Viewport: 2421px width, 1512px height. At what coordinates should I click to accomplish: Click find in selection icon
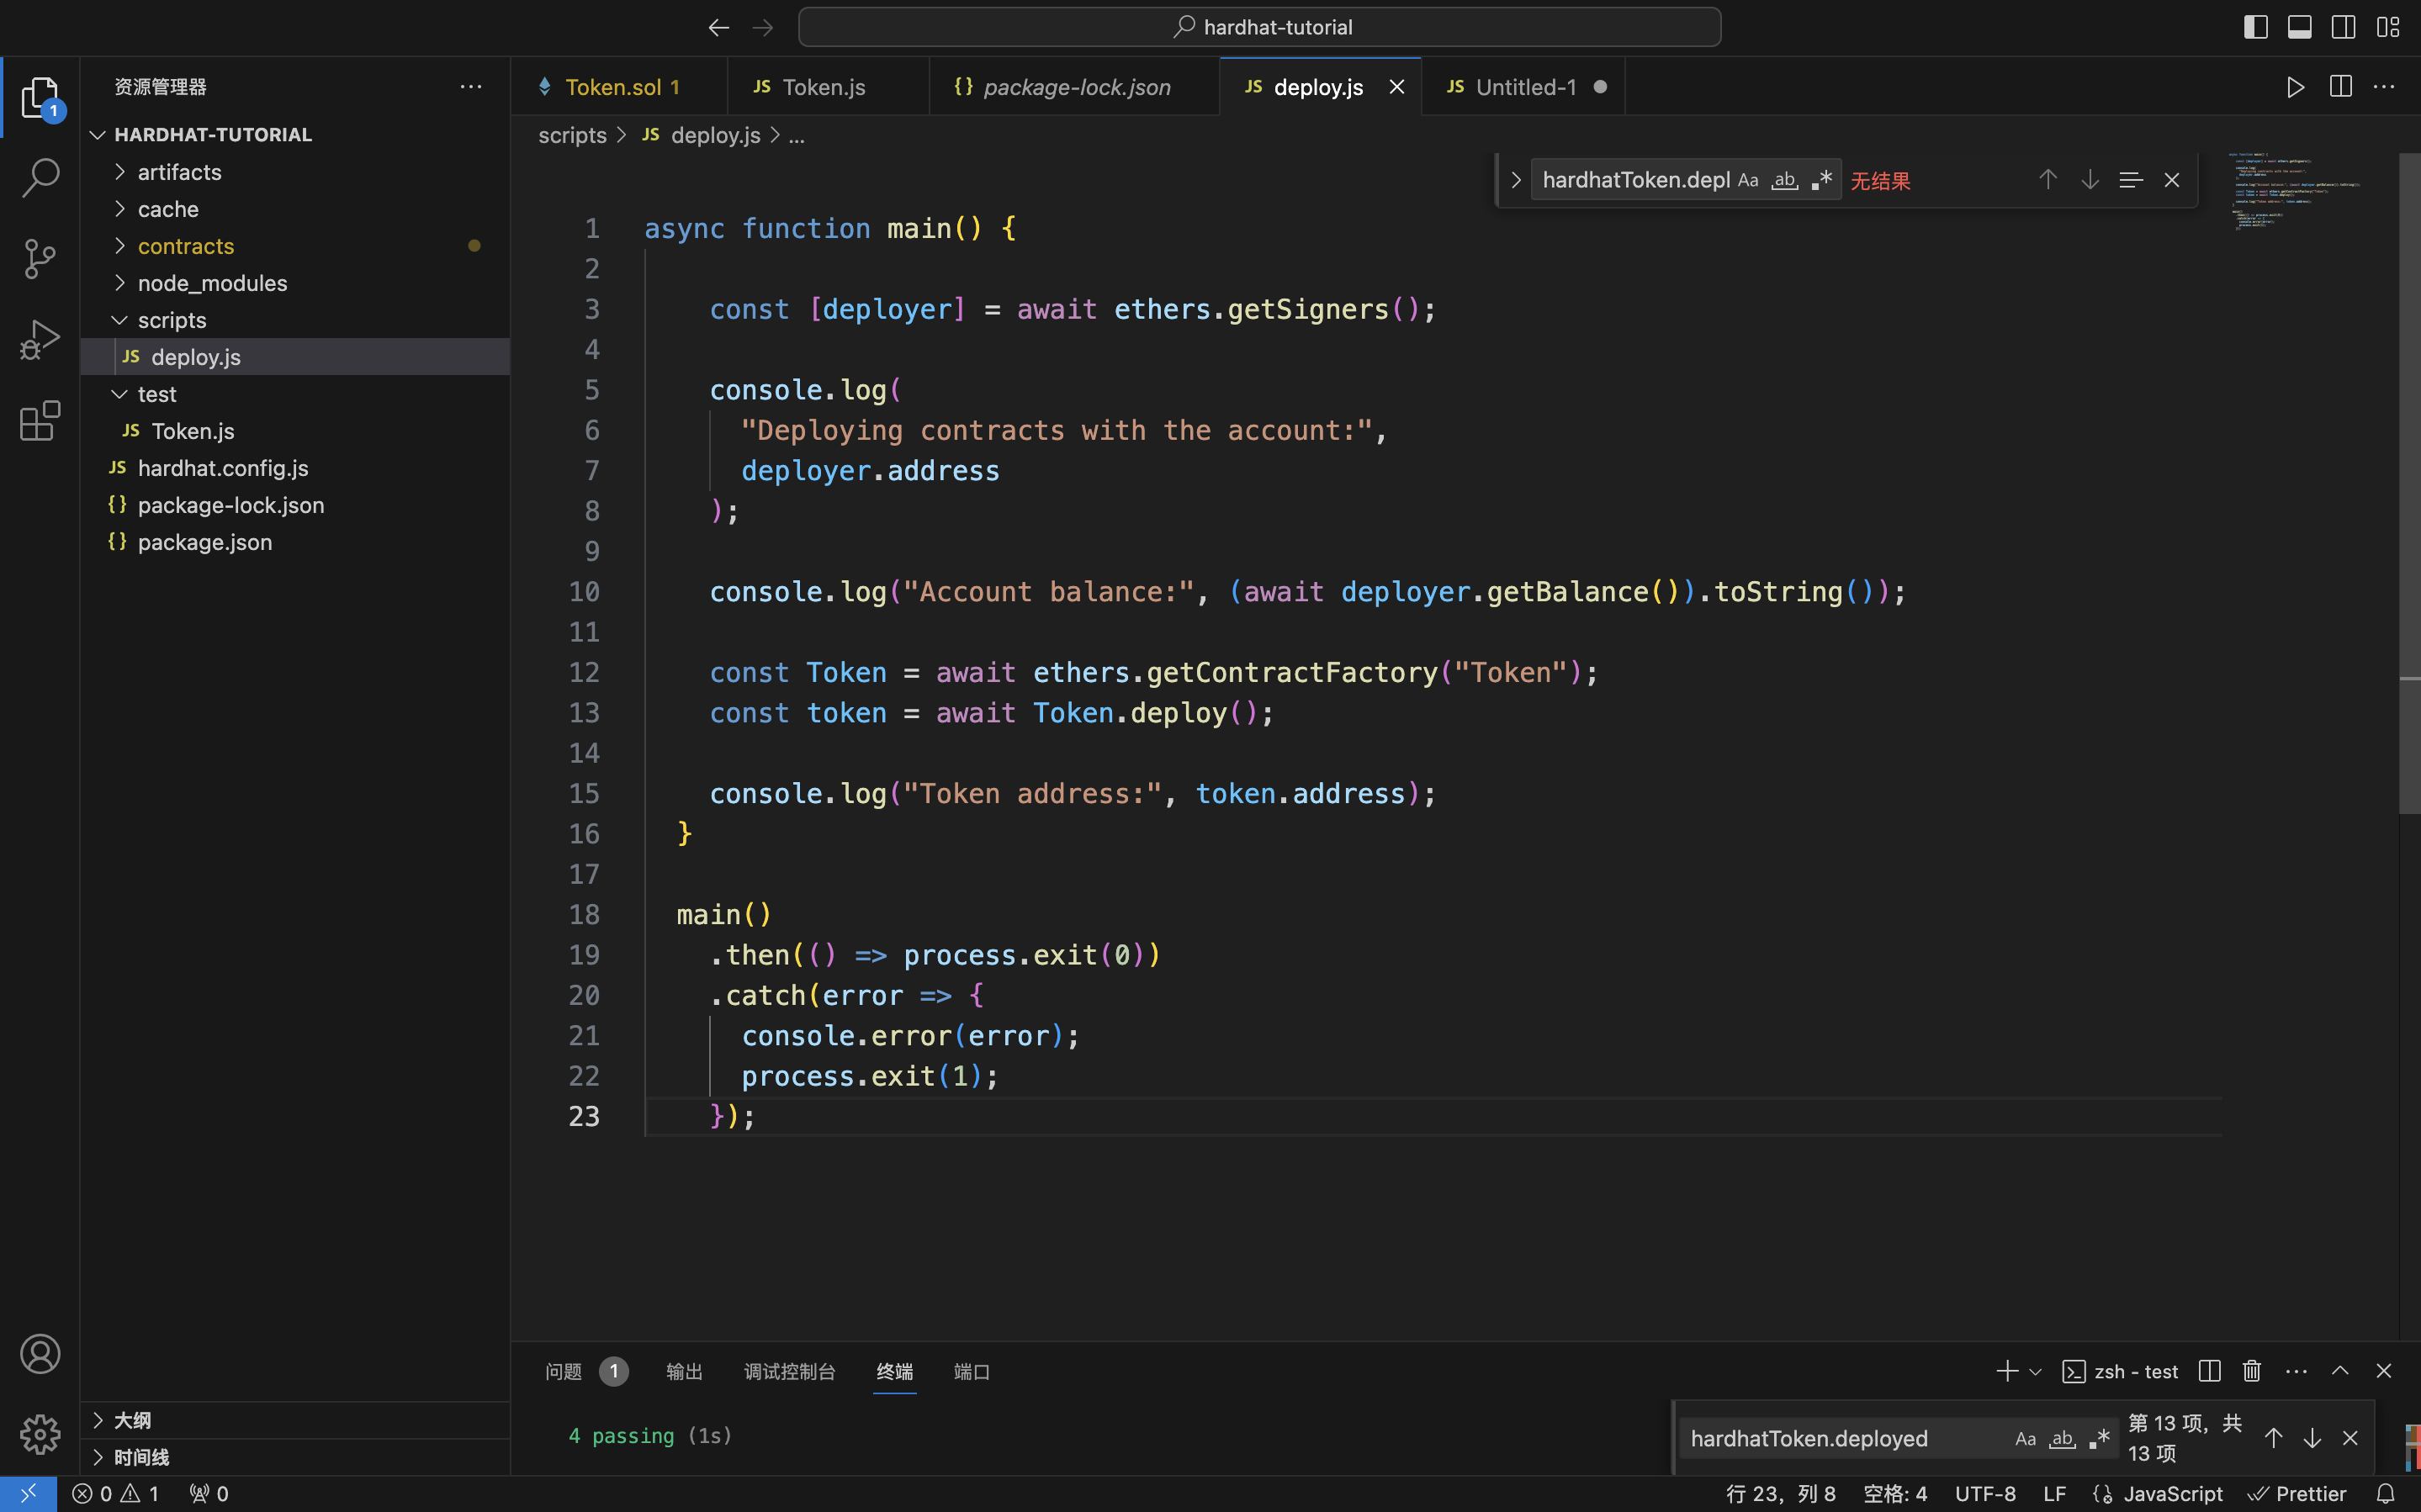click(2131, 180)
